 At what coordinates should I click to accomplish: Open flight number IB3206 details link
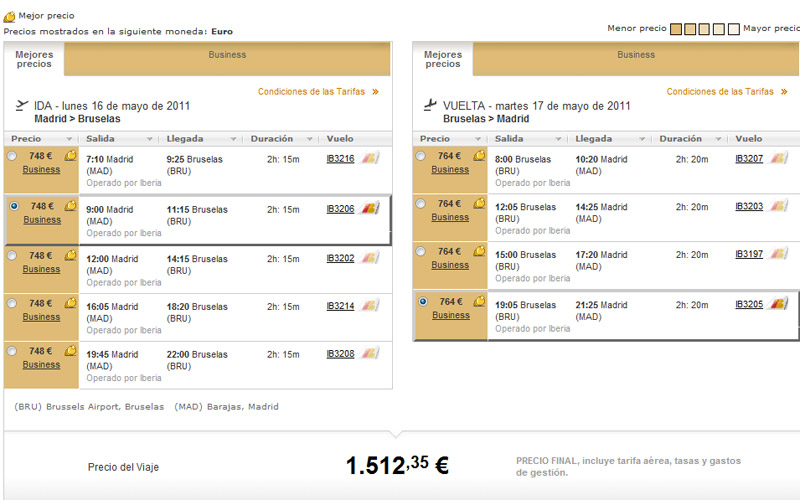point(340,209)
